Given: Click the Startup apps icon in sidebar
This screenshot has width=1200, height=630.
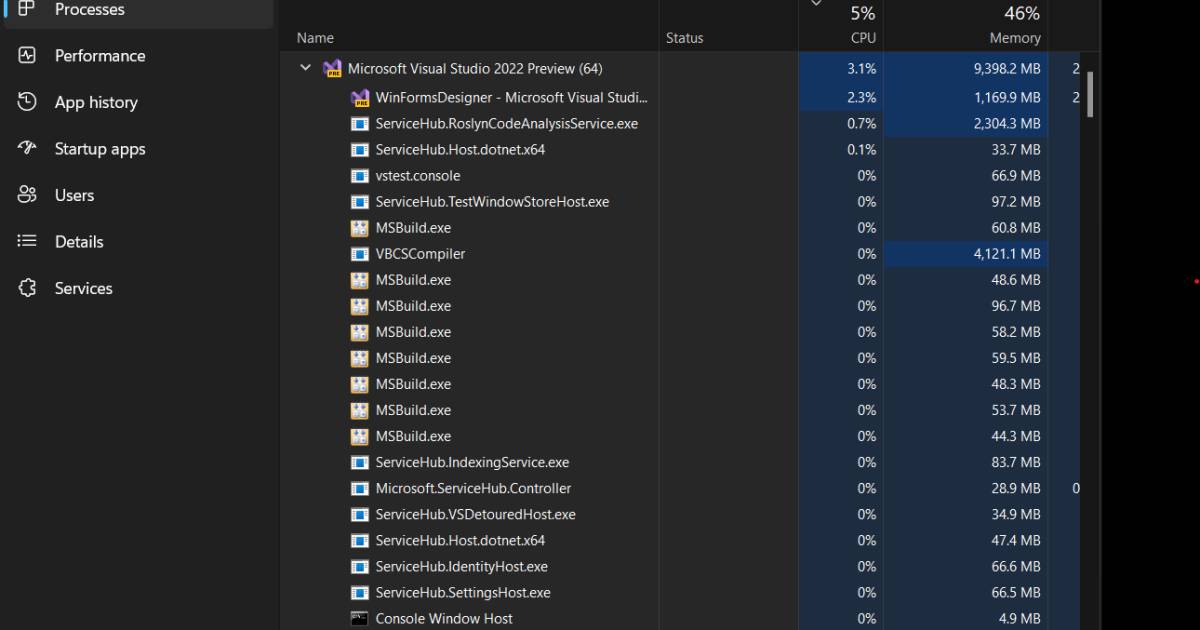Looking at the screenshot, I should [28, 148].
